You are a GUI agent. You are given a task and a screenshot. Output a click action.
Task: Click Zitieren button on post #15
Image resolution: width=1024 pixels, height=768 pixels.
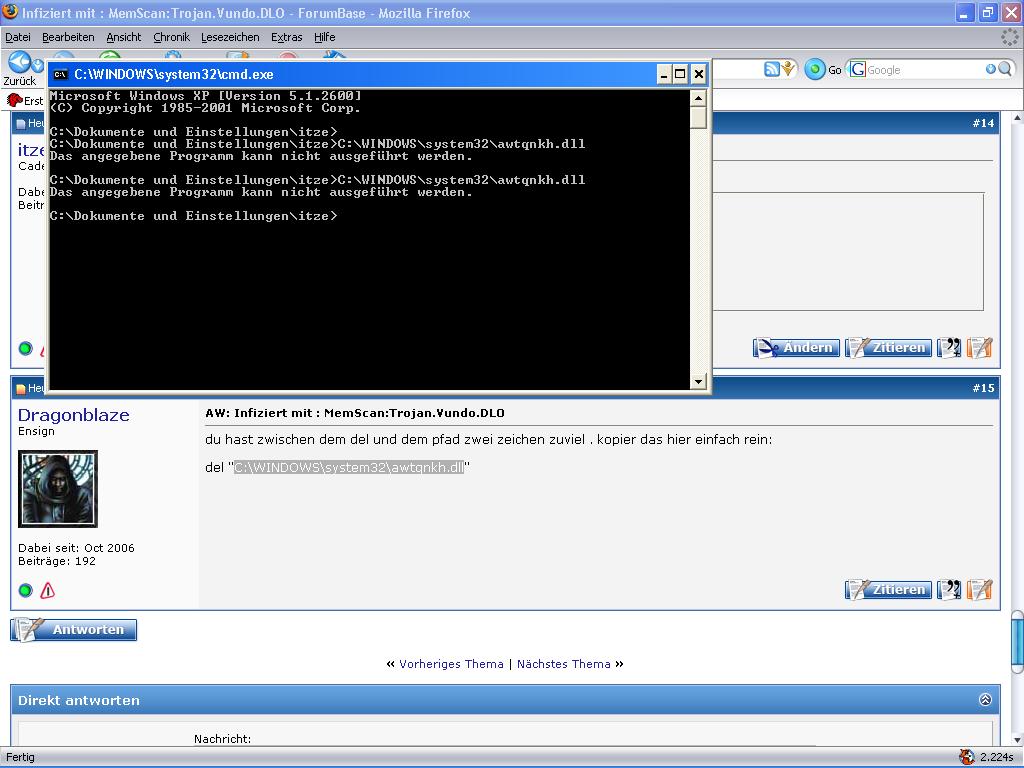coord(888,590)
